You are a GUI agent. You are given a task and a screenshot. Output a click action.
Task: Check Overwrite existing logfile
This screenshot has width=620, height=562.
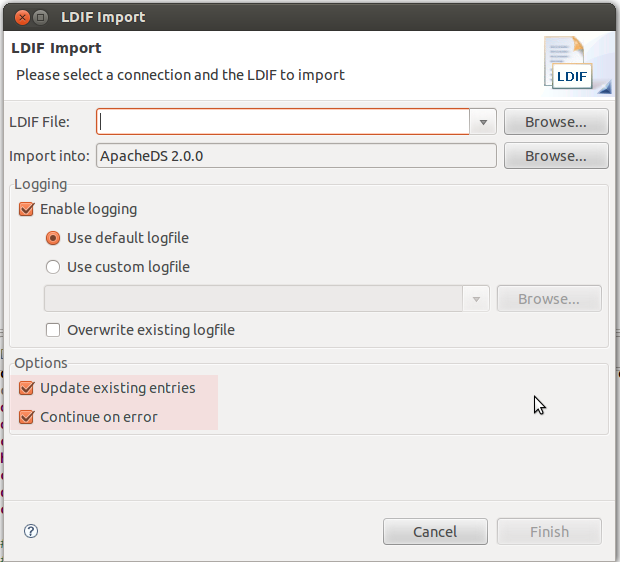click(x=53, y=330)
